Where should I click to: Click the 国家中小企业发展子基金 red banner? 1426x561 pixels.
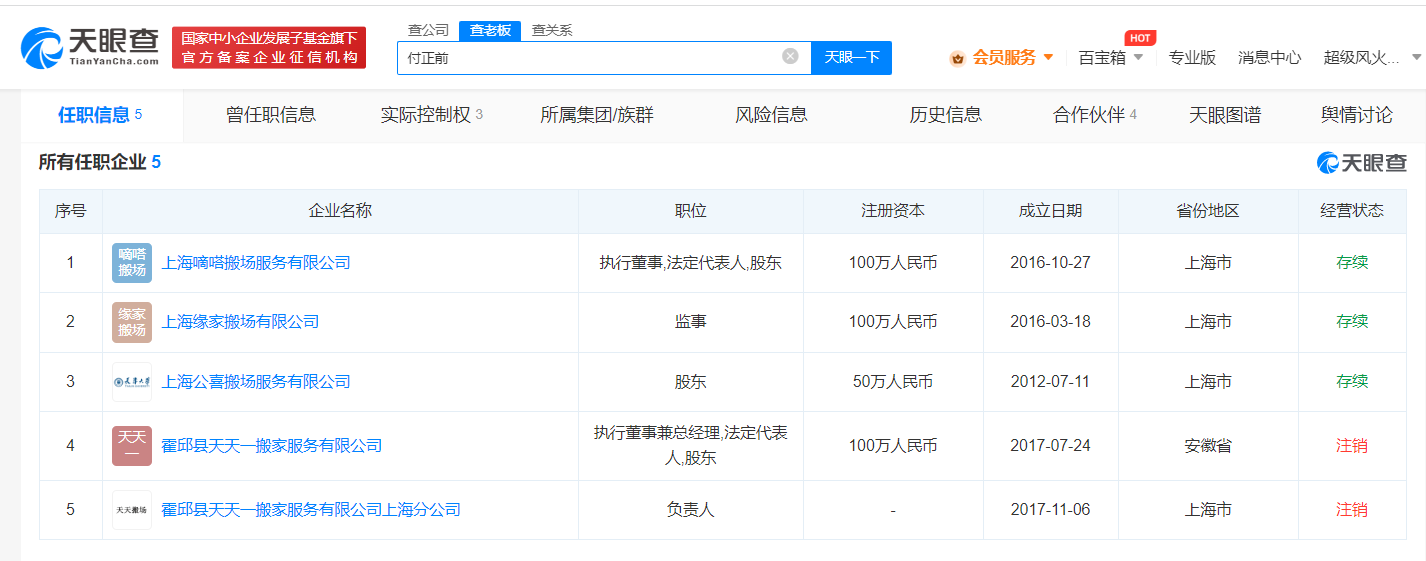(269, 48)
